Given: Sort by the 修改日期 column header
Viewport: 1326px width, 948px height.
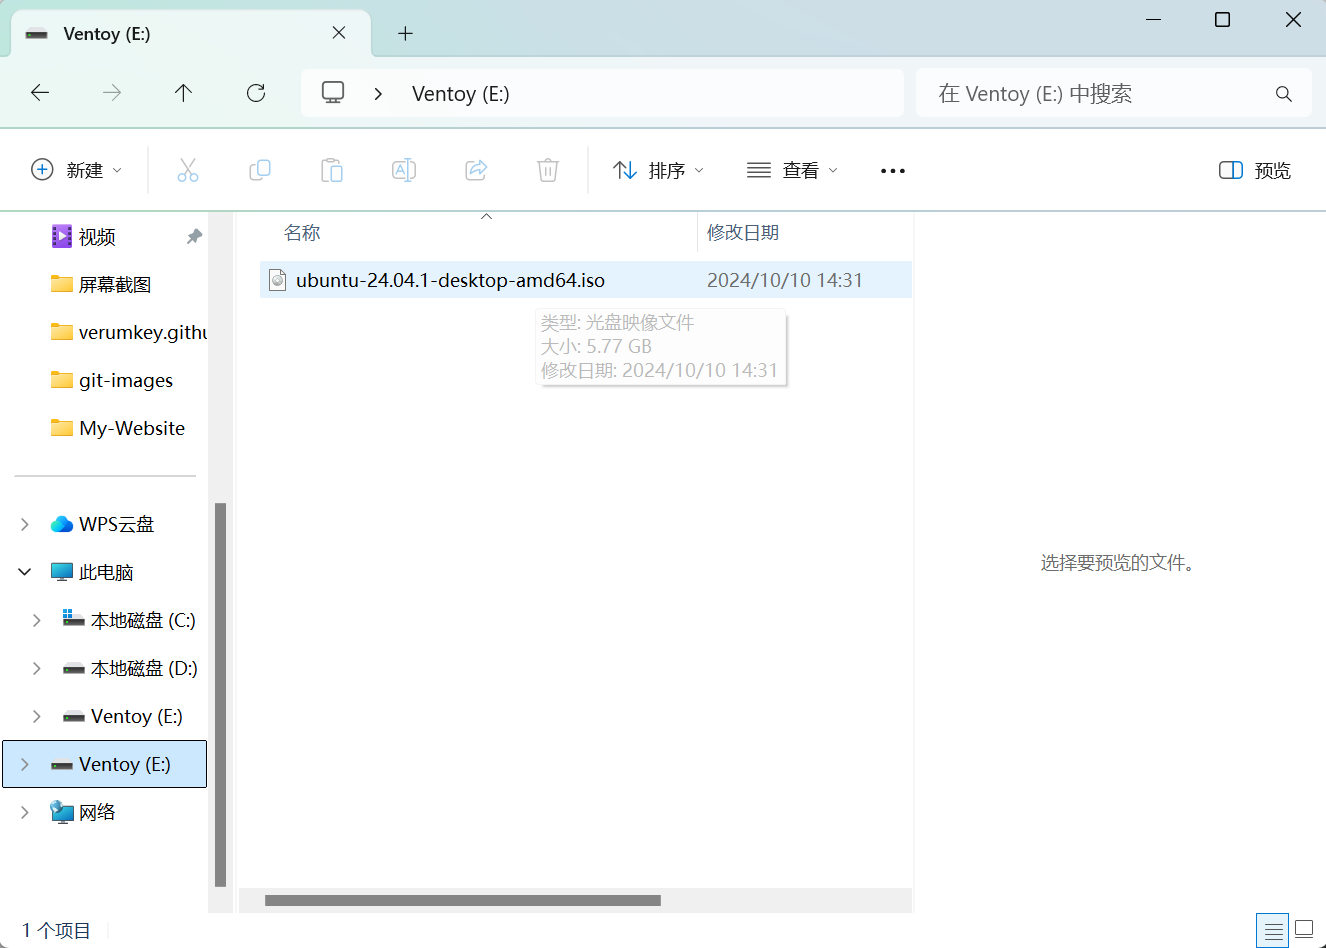Looking at the screenshot, I should (743, 233).
